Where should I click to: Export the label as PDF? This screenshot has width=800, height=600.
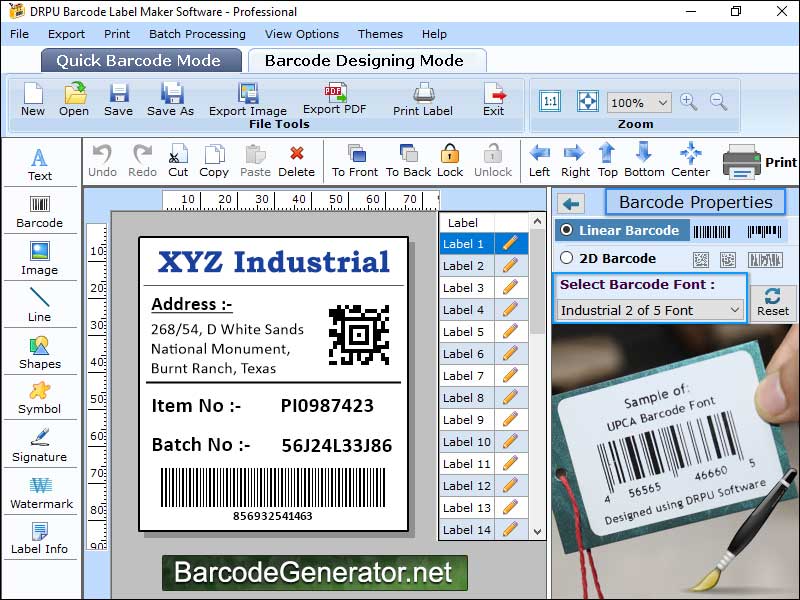click(334, 100)
